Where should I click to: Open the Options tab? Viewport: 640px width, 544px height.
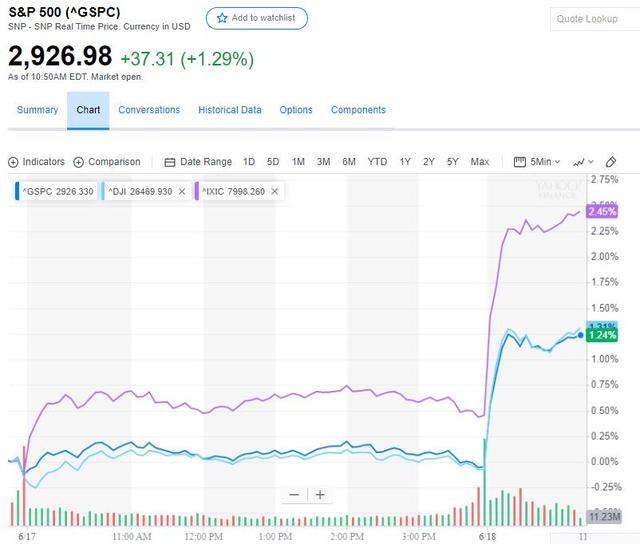pyautogui.click(x=296, y=110)
